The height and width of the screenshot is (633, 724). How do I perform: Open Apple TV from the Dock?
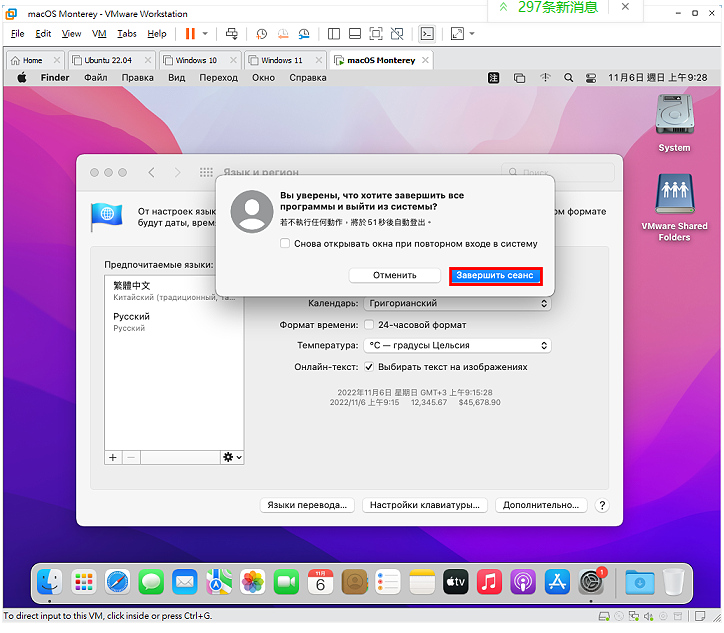455,581
